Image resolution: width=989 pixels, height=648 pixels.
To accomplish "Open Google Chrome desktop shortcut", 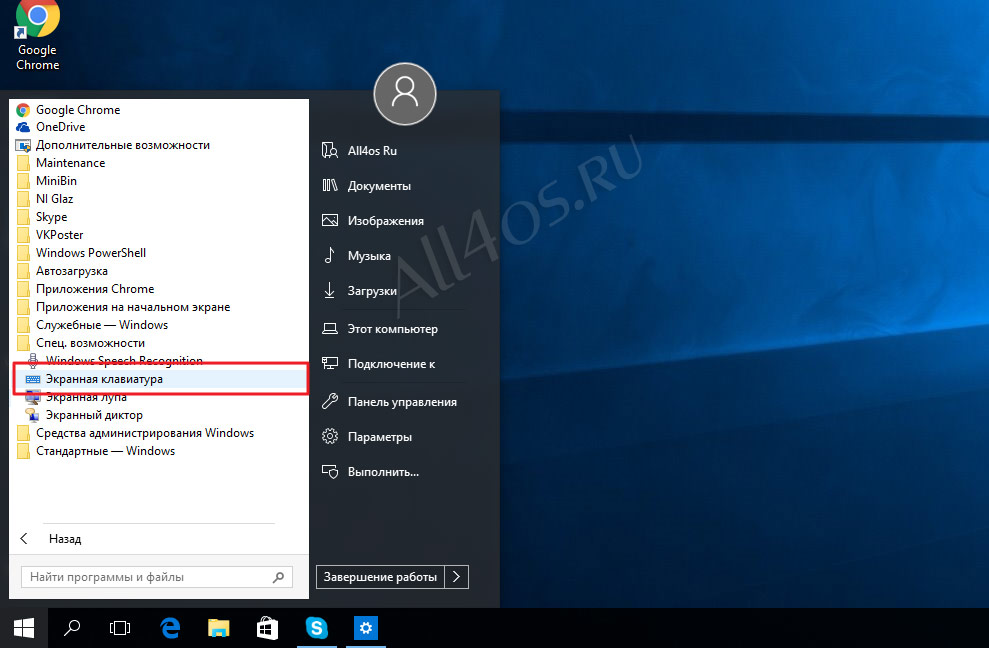I will point(37,37).
